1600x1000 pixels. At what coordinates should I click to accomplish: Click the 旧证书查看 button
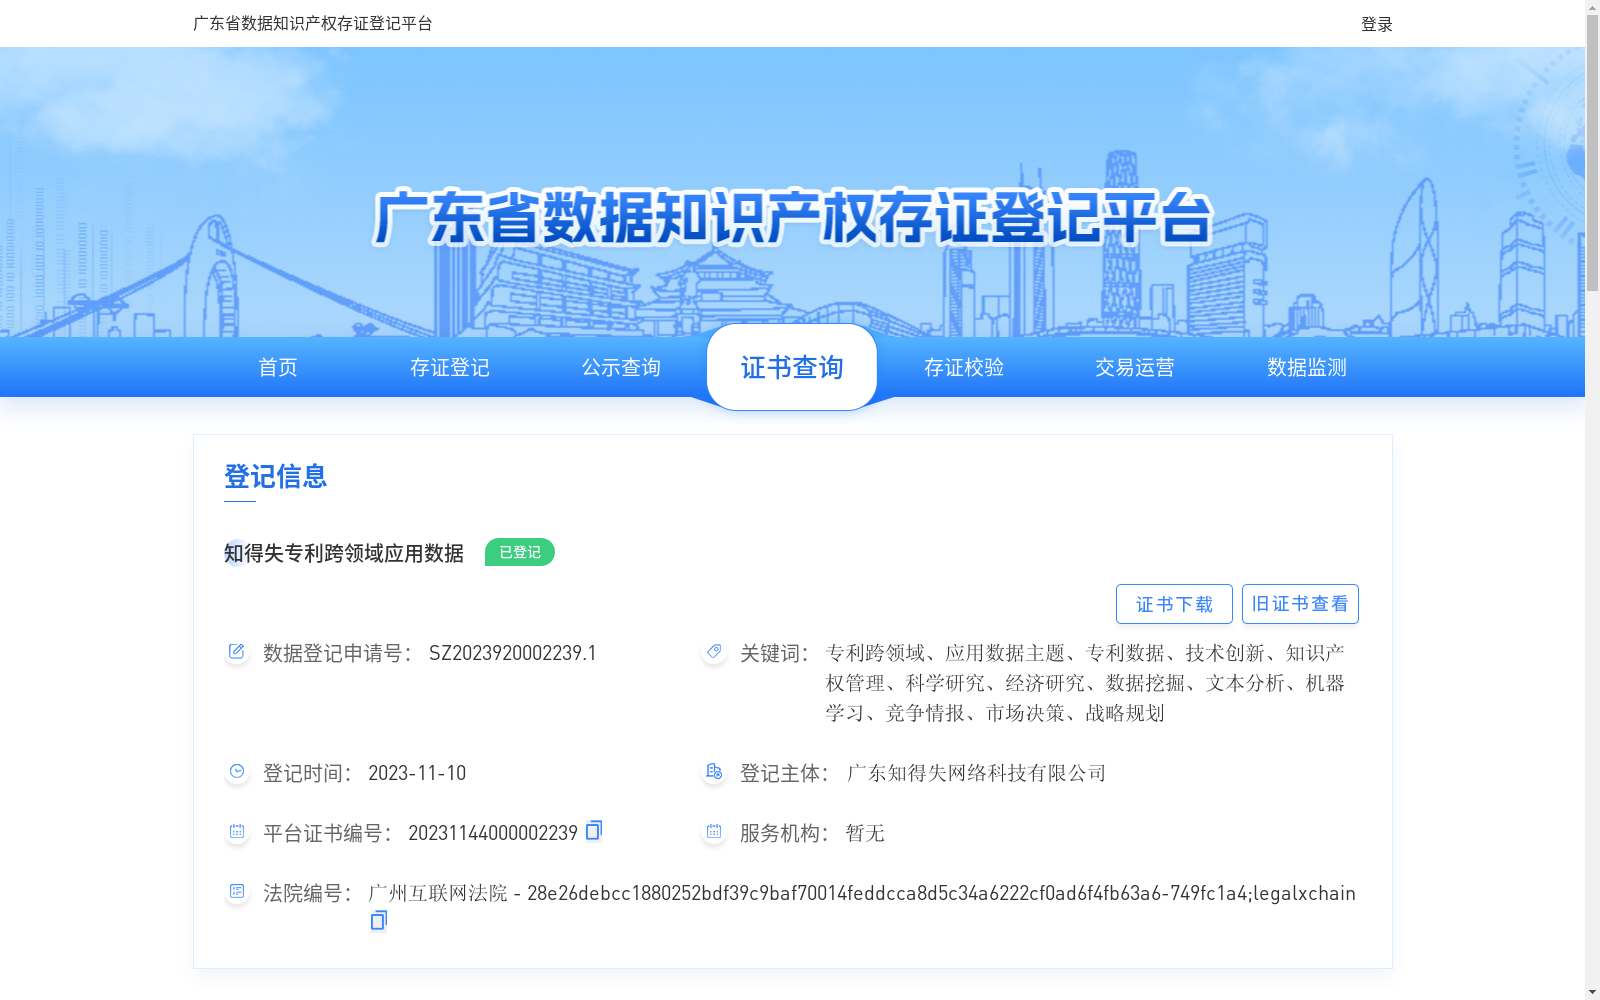coord(1300,604)
